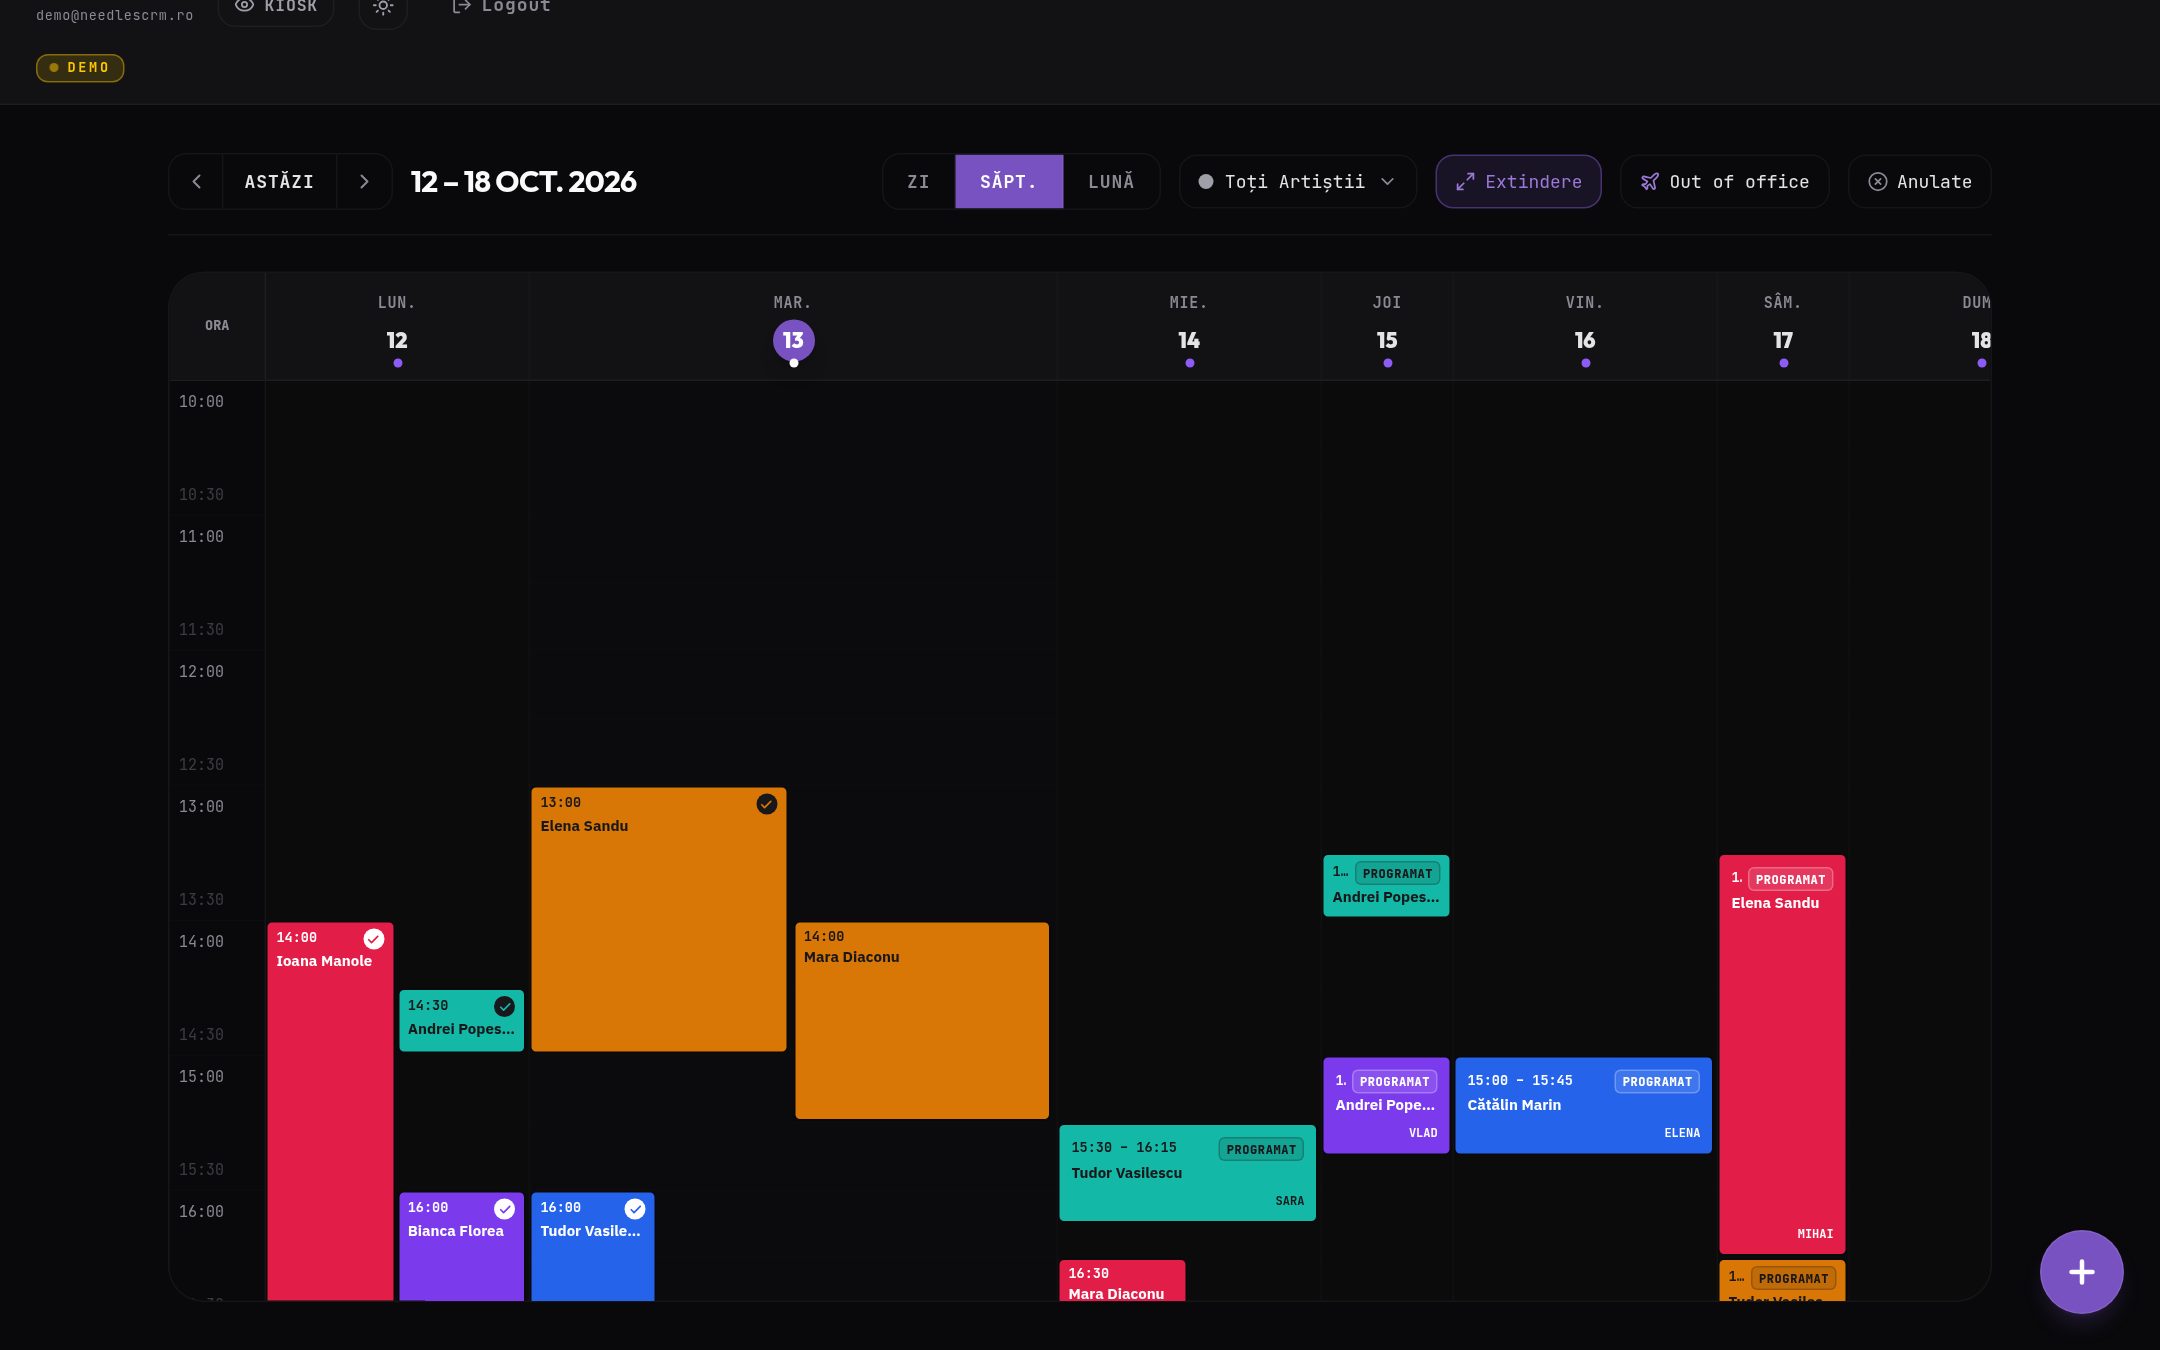
Task: Click checkmark on Tudor Vasile 16:00 appointment
Action: coord(635,1209)
